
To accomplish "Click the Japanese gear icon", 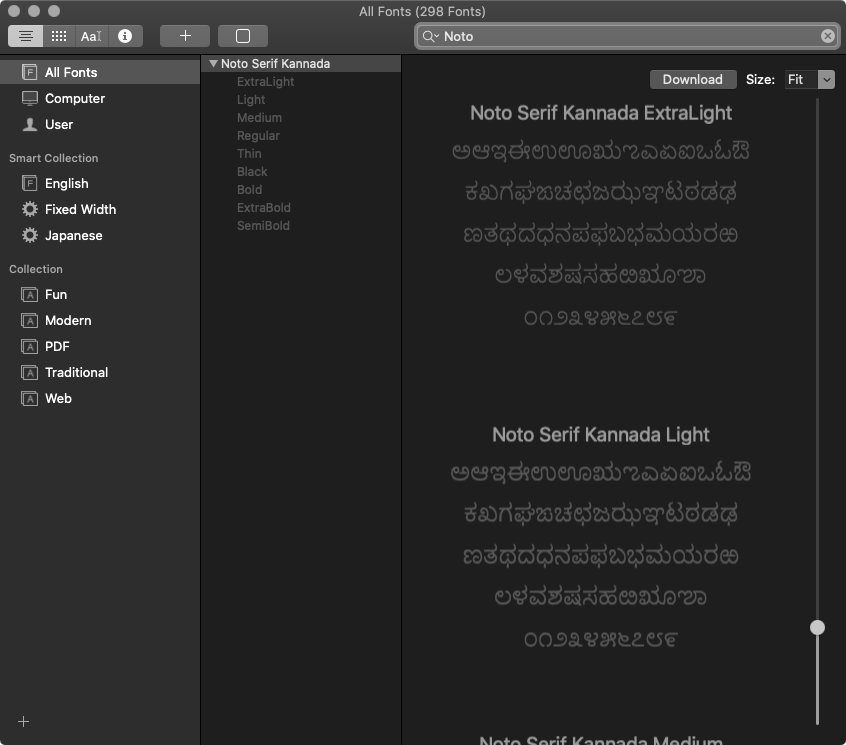I will (30, 235).
